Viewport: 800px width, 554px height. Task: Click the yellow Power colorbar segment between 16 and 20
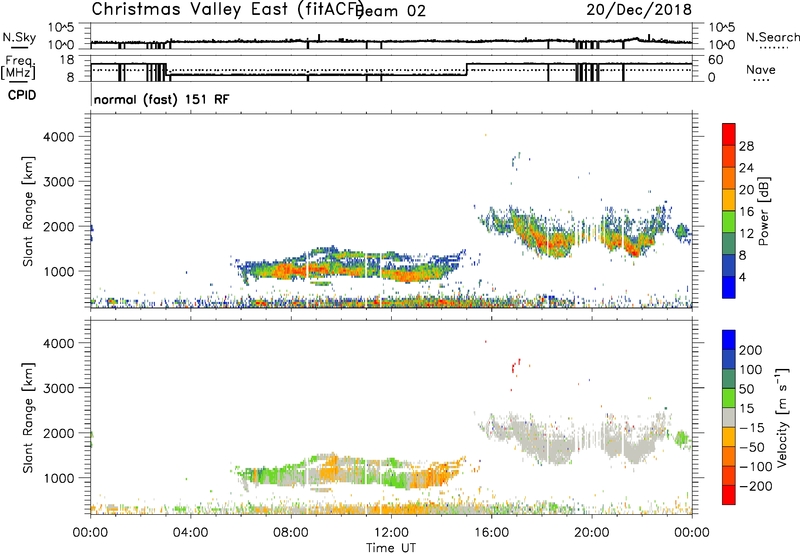click(729, 199)
